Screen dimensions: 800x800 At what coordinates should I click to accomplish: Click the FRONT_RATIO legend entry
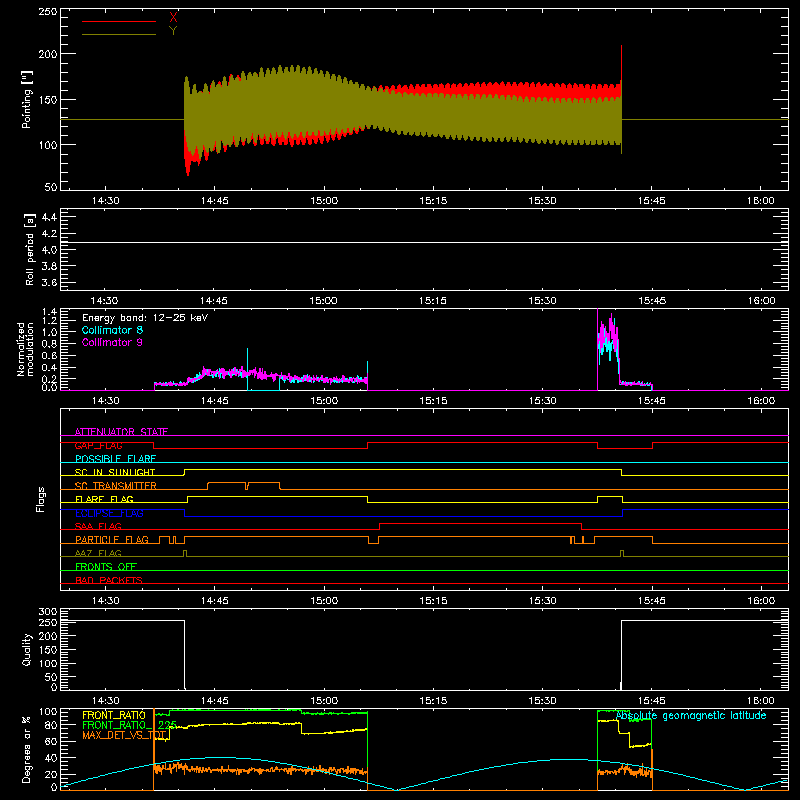coord(114,715)
